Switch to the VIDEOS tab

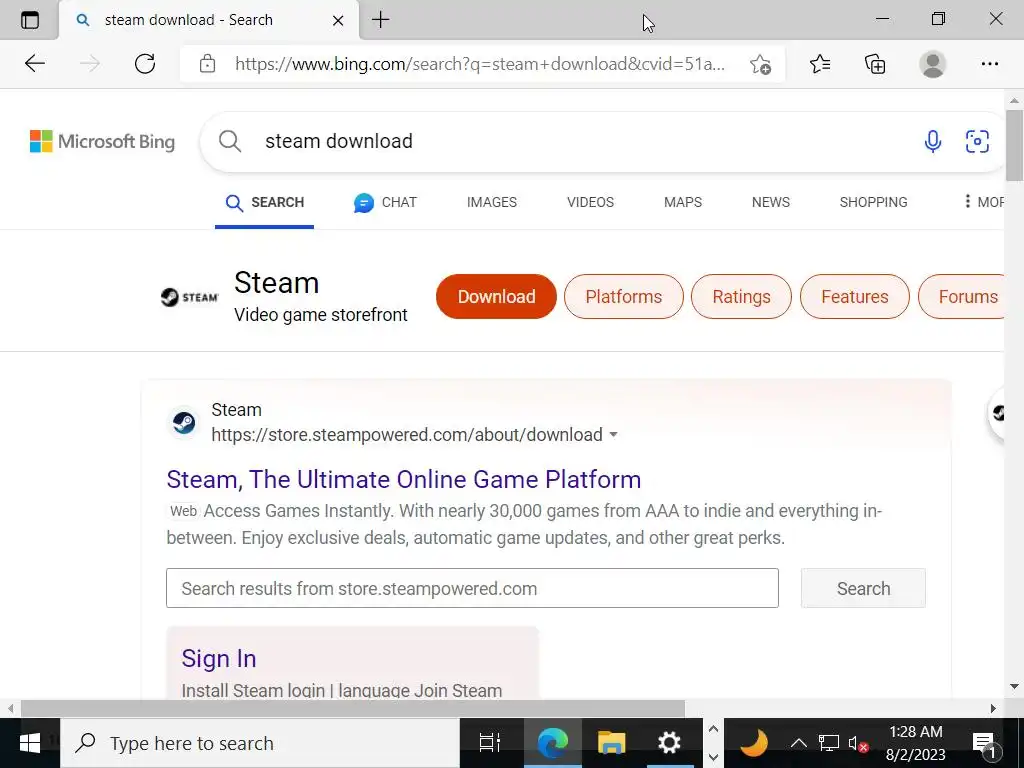(590, 202)
